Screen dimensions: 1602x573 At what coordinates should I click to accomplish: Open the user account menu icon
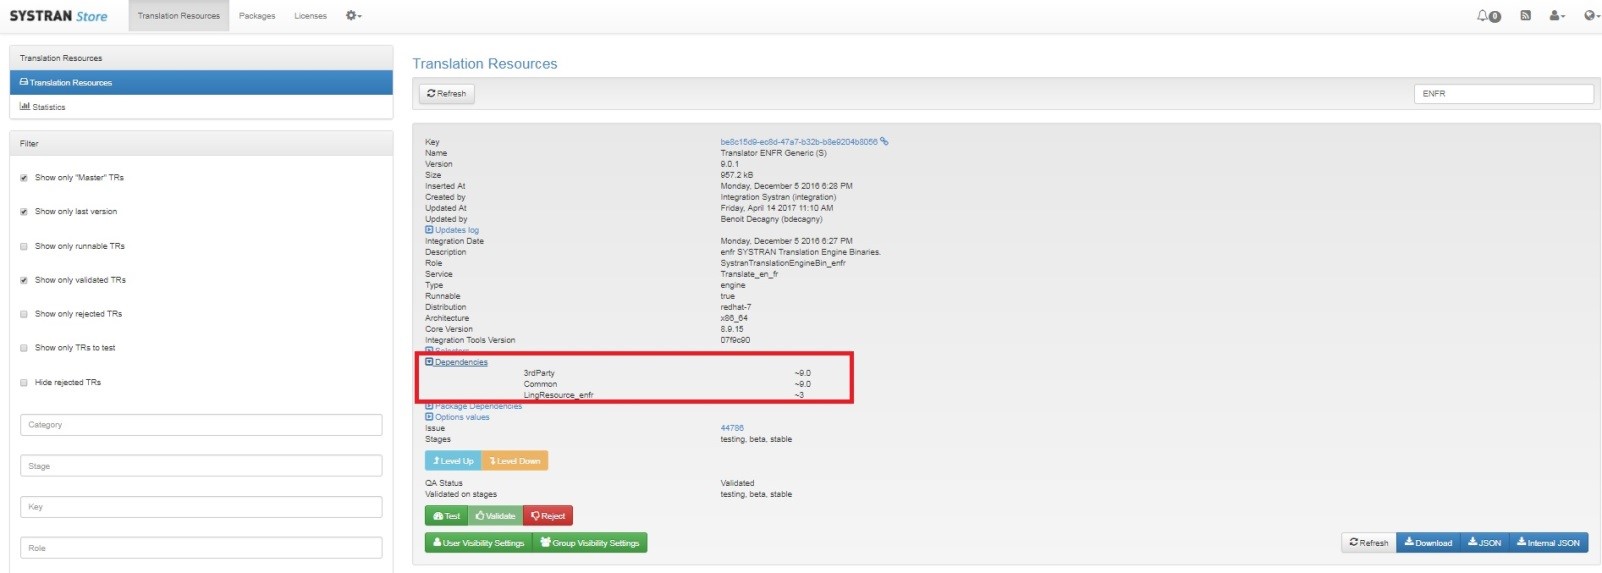[x=1557, y=15]
